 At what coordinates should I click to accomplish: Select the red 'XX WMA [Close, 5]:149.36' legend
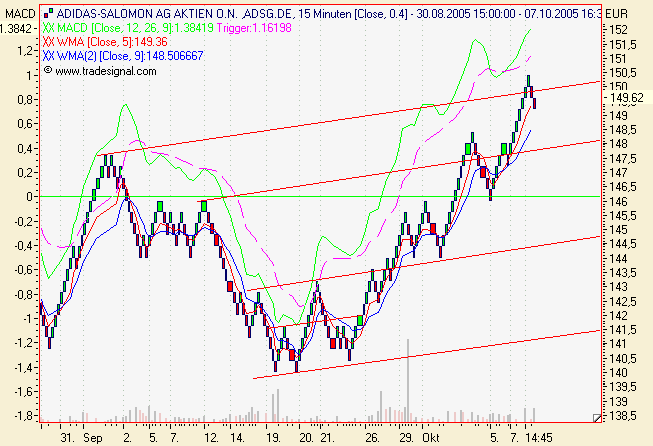[105, 42]
